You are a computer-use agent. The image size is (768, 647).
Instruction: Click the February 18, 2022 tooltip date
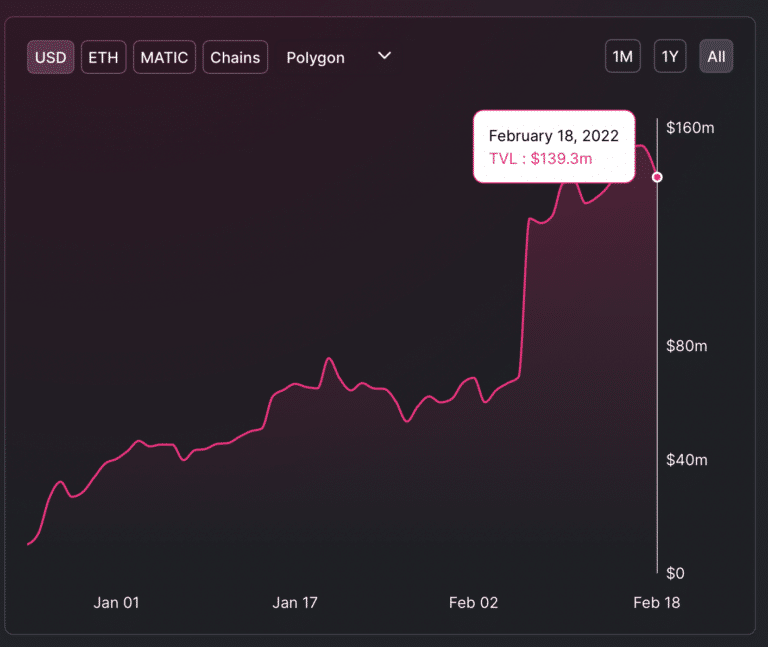553,136
